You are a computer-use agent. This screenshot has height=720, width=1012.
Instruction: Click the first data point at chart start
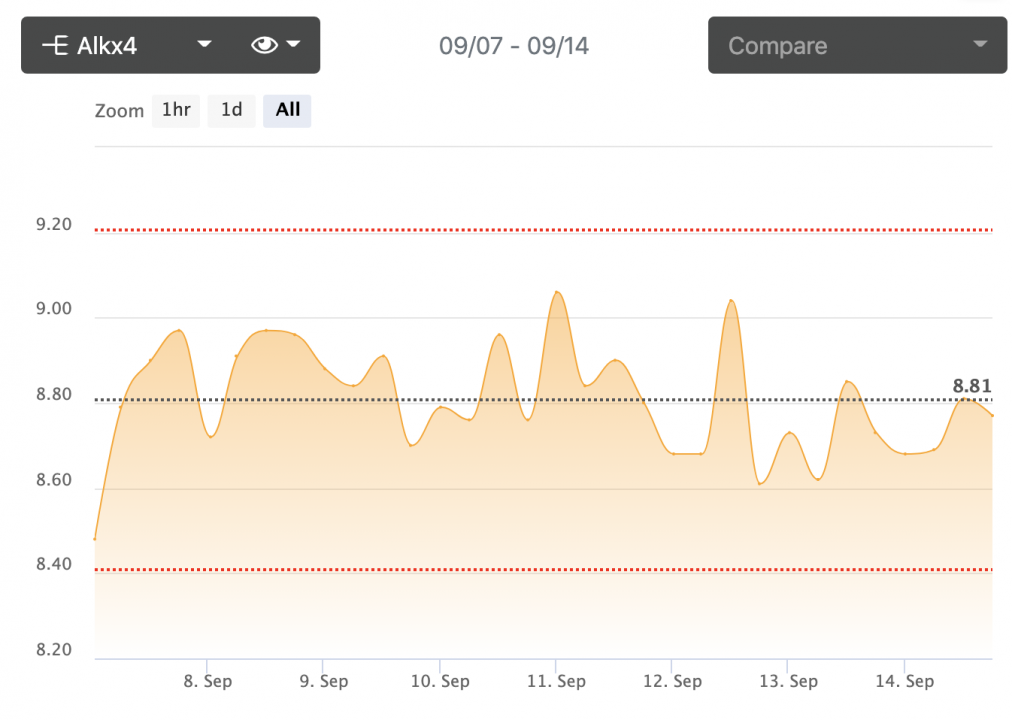[x=95, y=539]
